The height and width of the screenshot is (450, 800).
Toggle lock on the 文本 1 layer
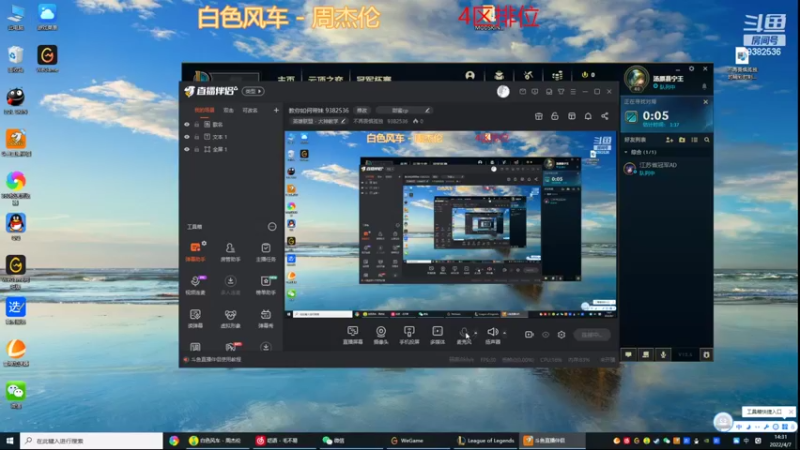pyautogui.click(x=196, y=137)
